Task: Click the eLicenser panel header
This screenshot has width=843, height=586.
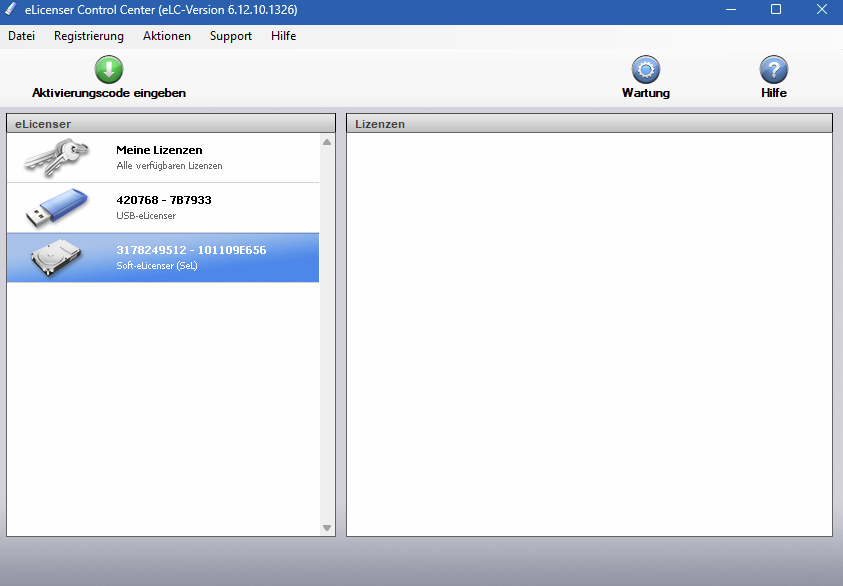Action: coord(171,124)
